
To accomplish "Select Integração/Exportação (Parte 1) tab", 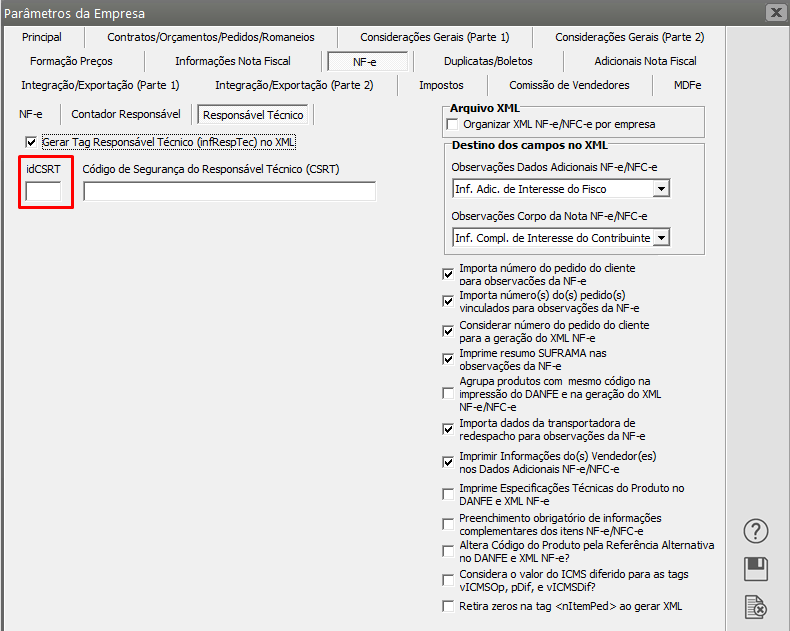I will tap(100, 85).
